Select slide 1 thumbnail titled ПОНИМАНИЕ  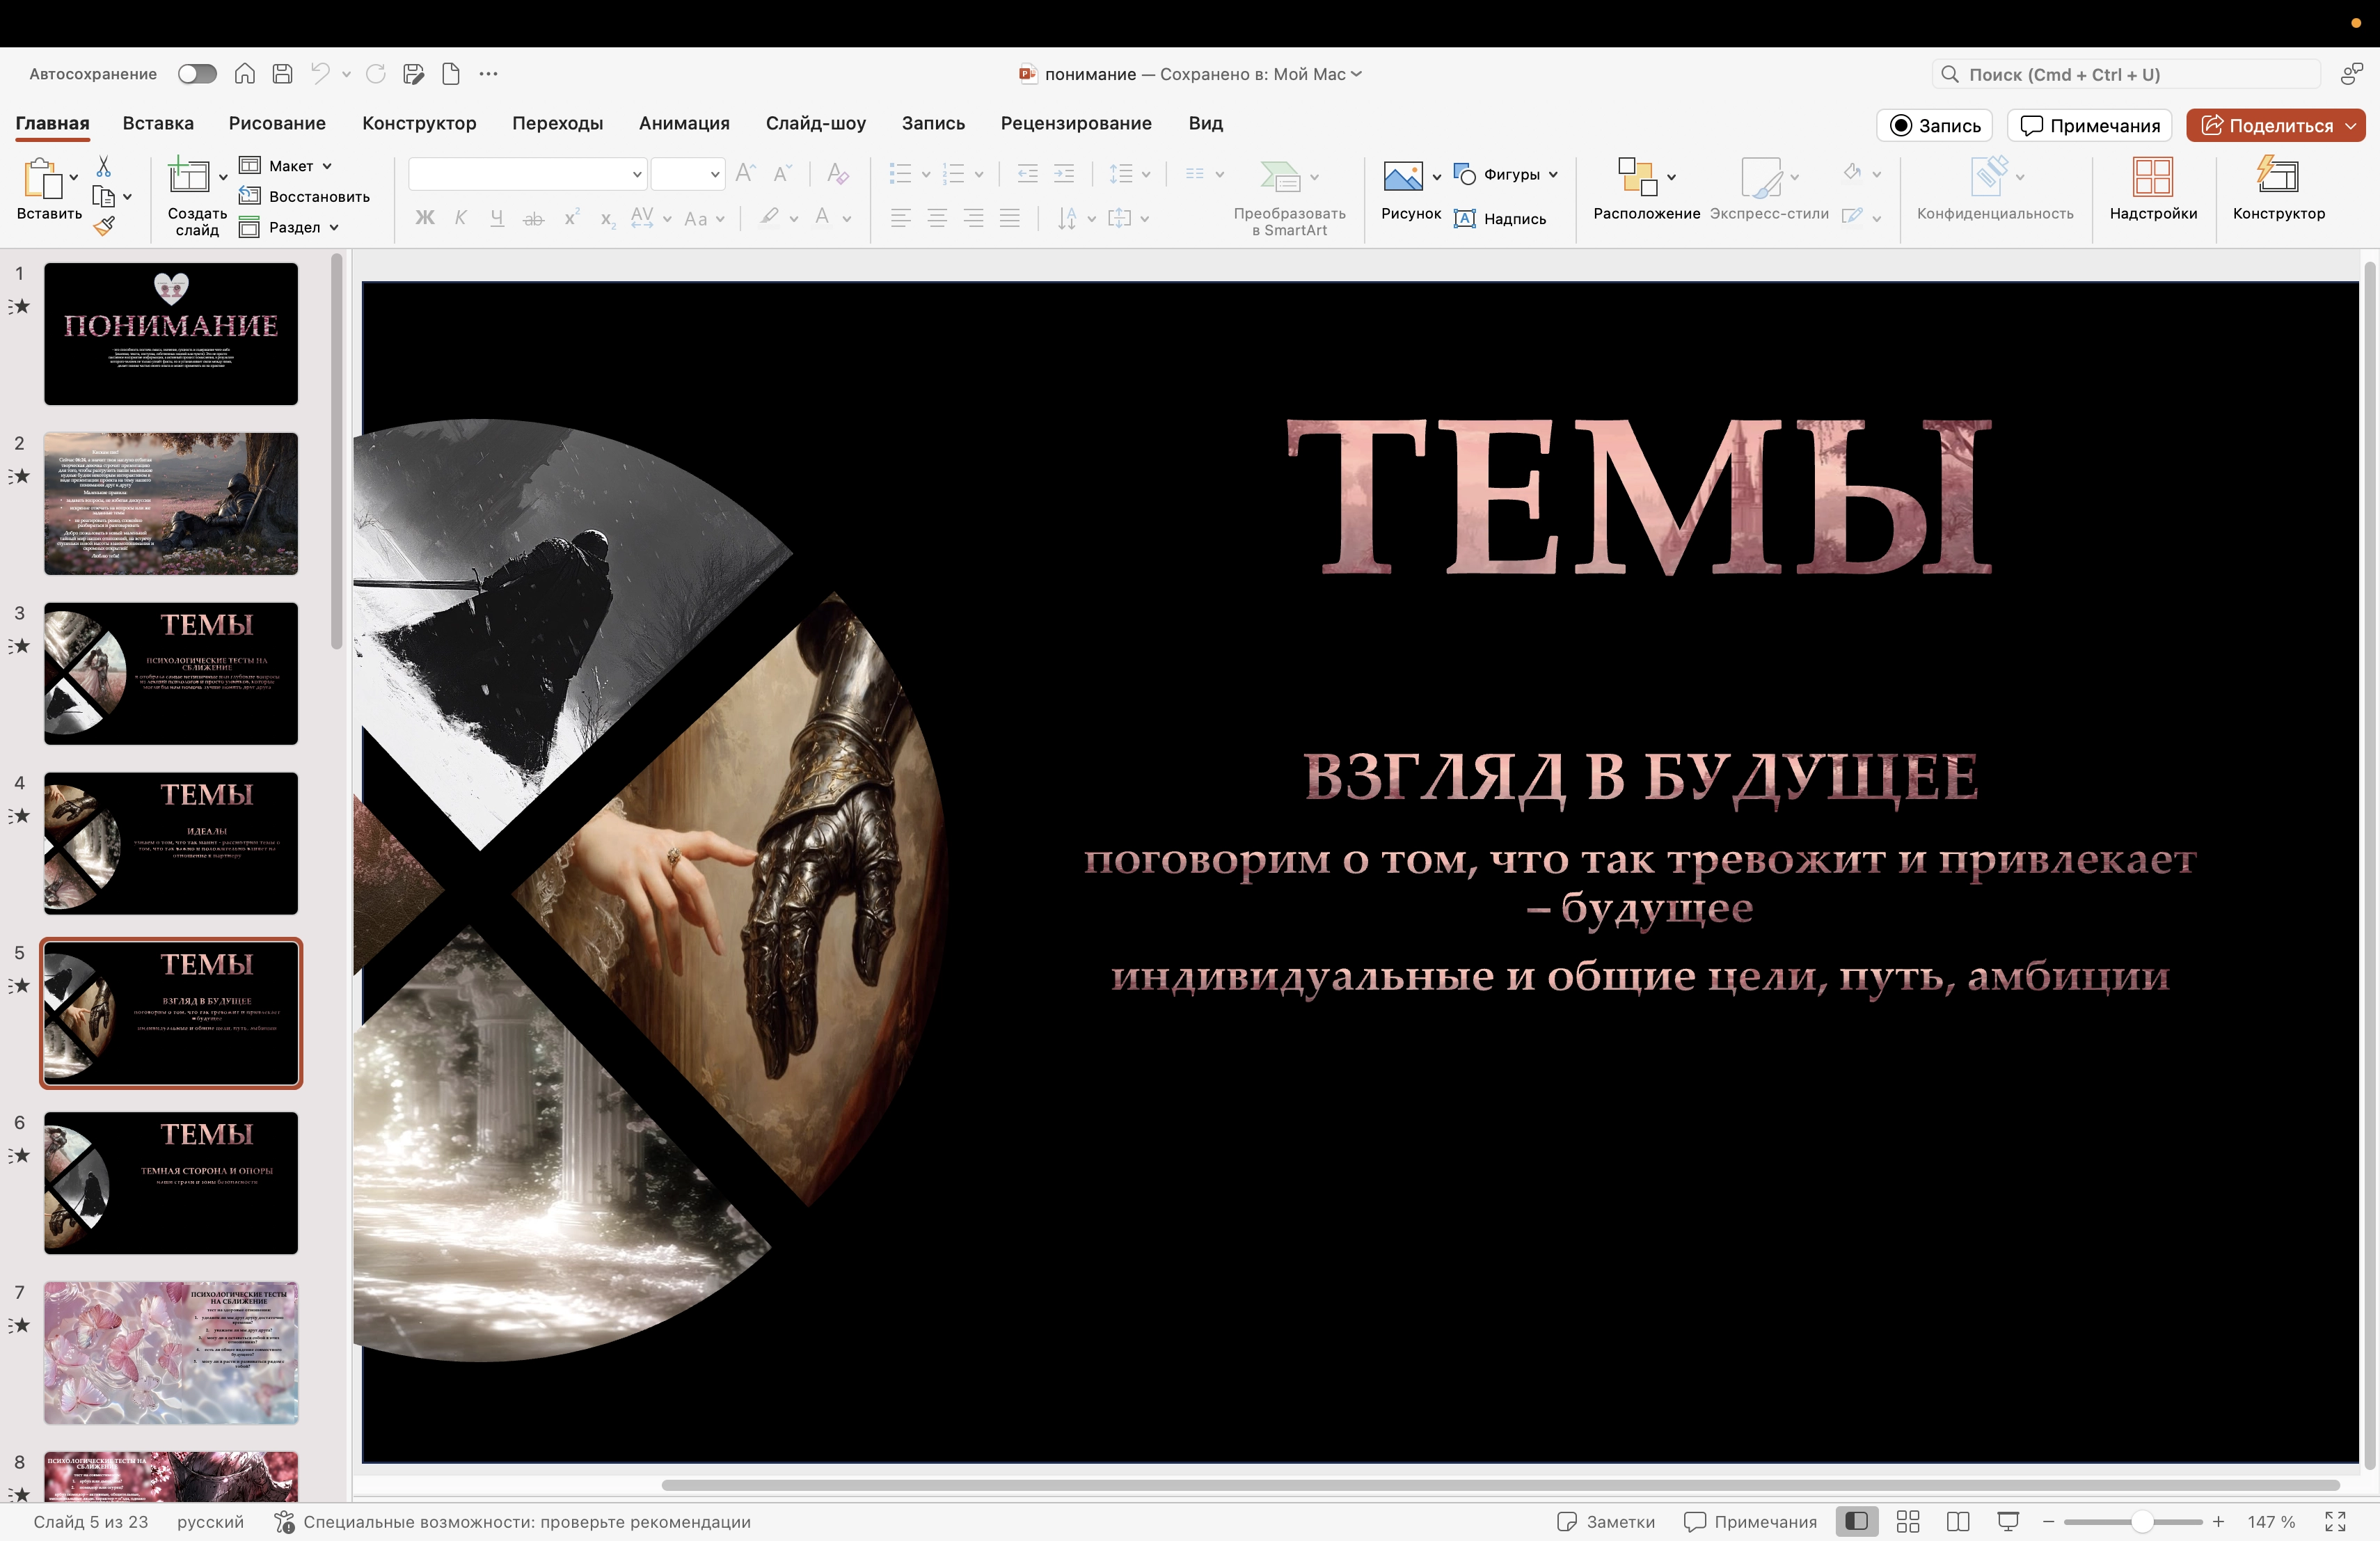171,333
